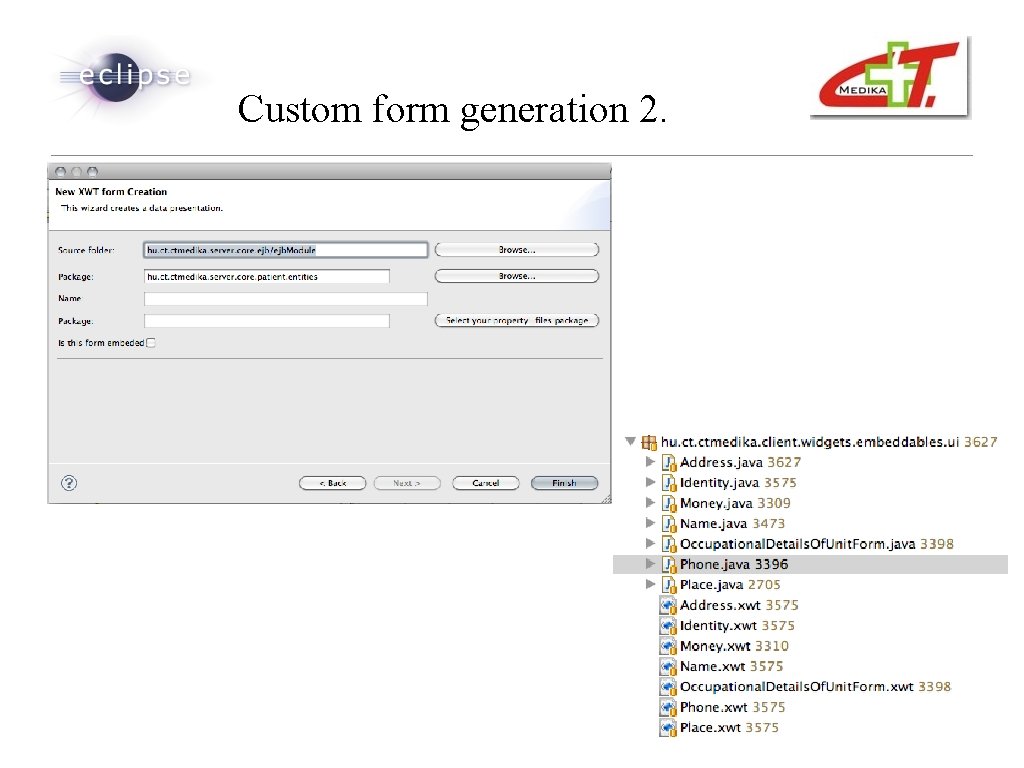The image size is (1024, 768).
Task: Expand the Phone.java tree node
Action: click(x=650, y=564)
